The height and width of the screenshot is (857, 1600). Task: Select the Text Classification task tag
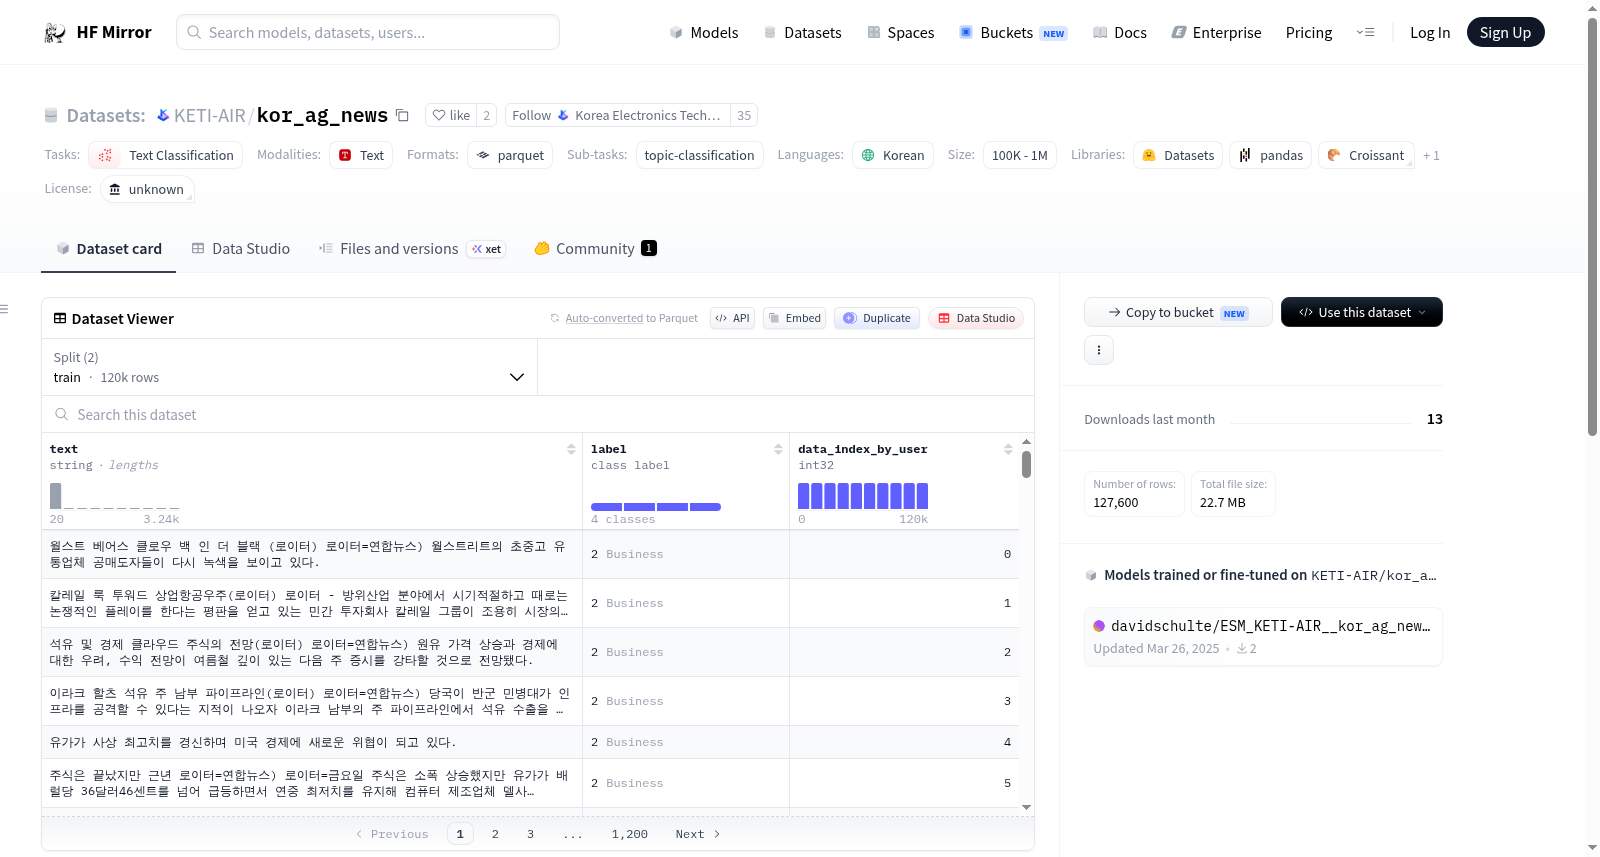(x=166, y=155)
